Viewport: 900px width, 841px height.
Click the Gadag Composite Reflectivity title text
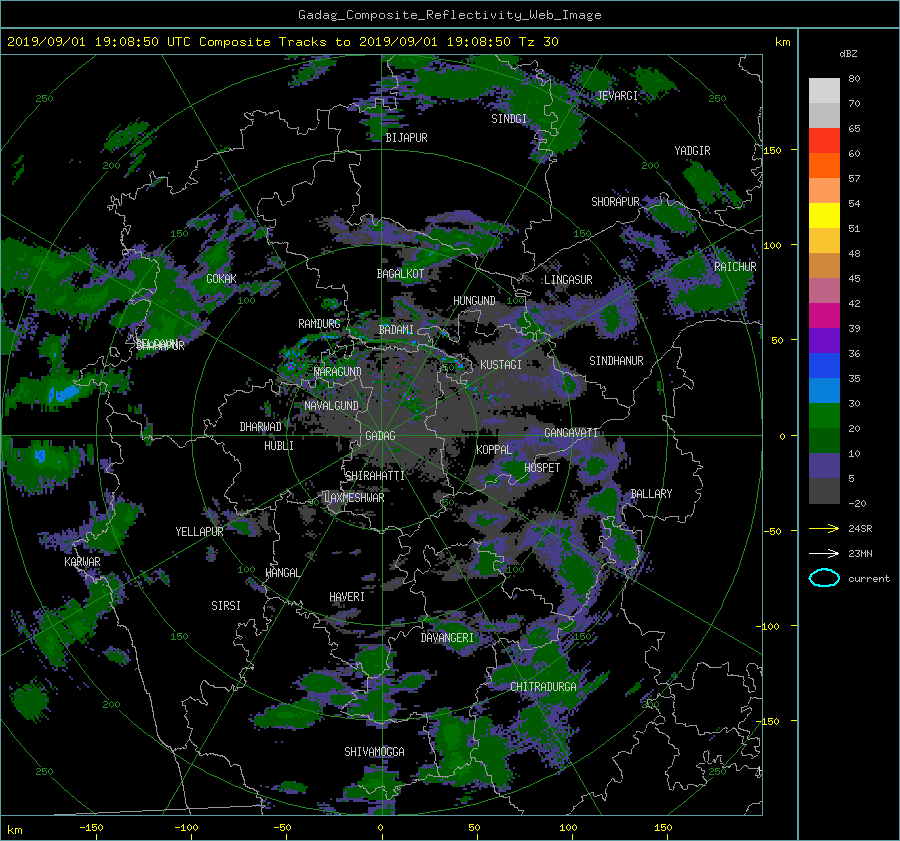pyautogui.click(x=449, y=15)
